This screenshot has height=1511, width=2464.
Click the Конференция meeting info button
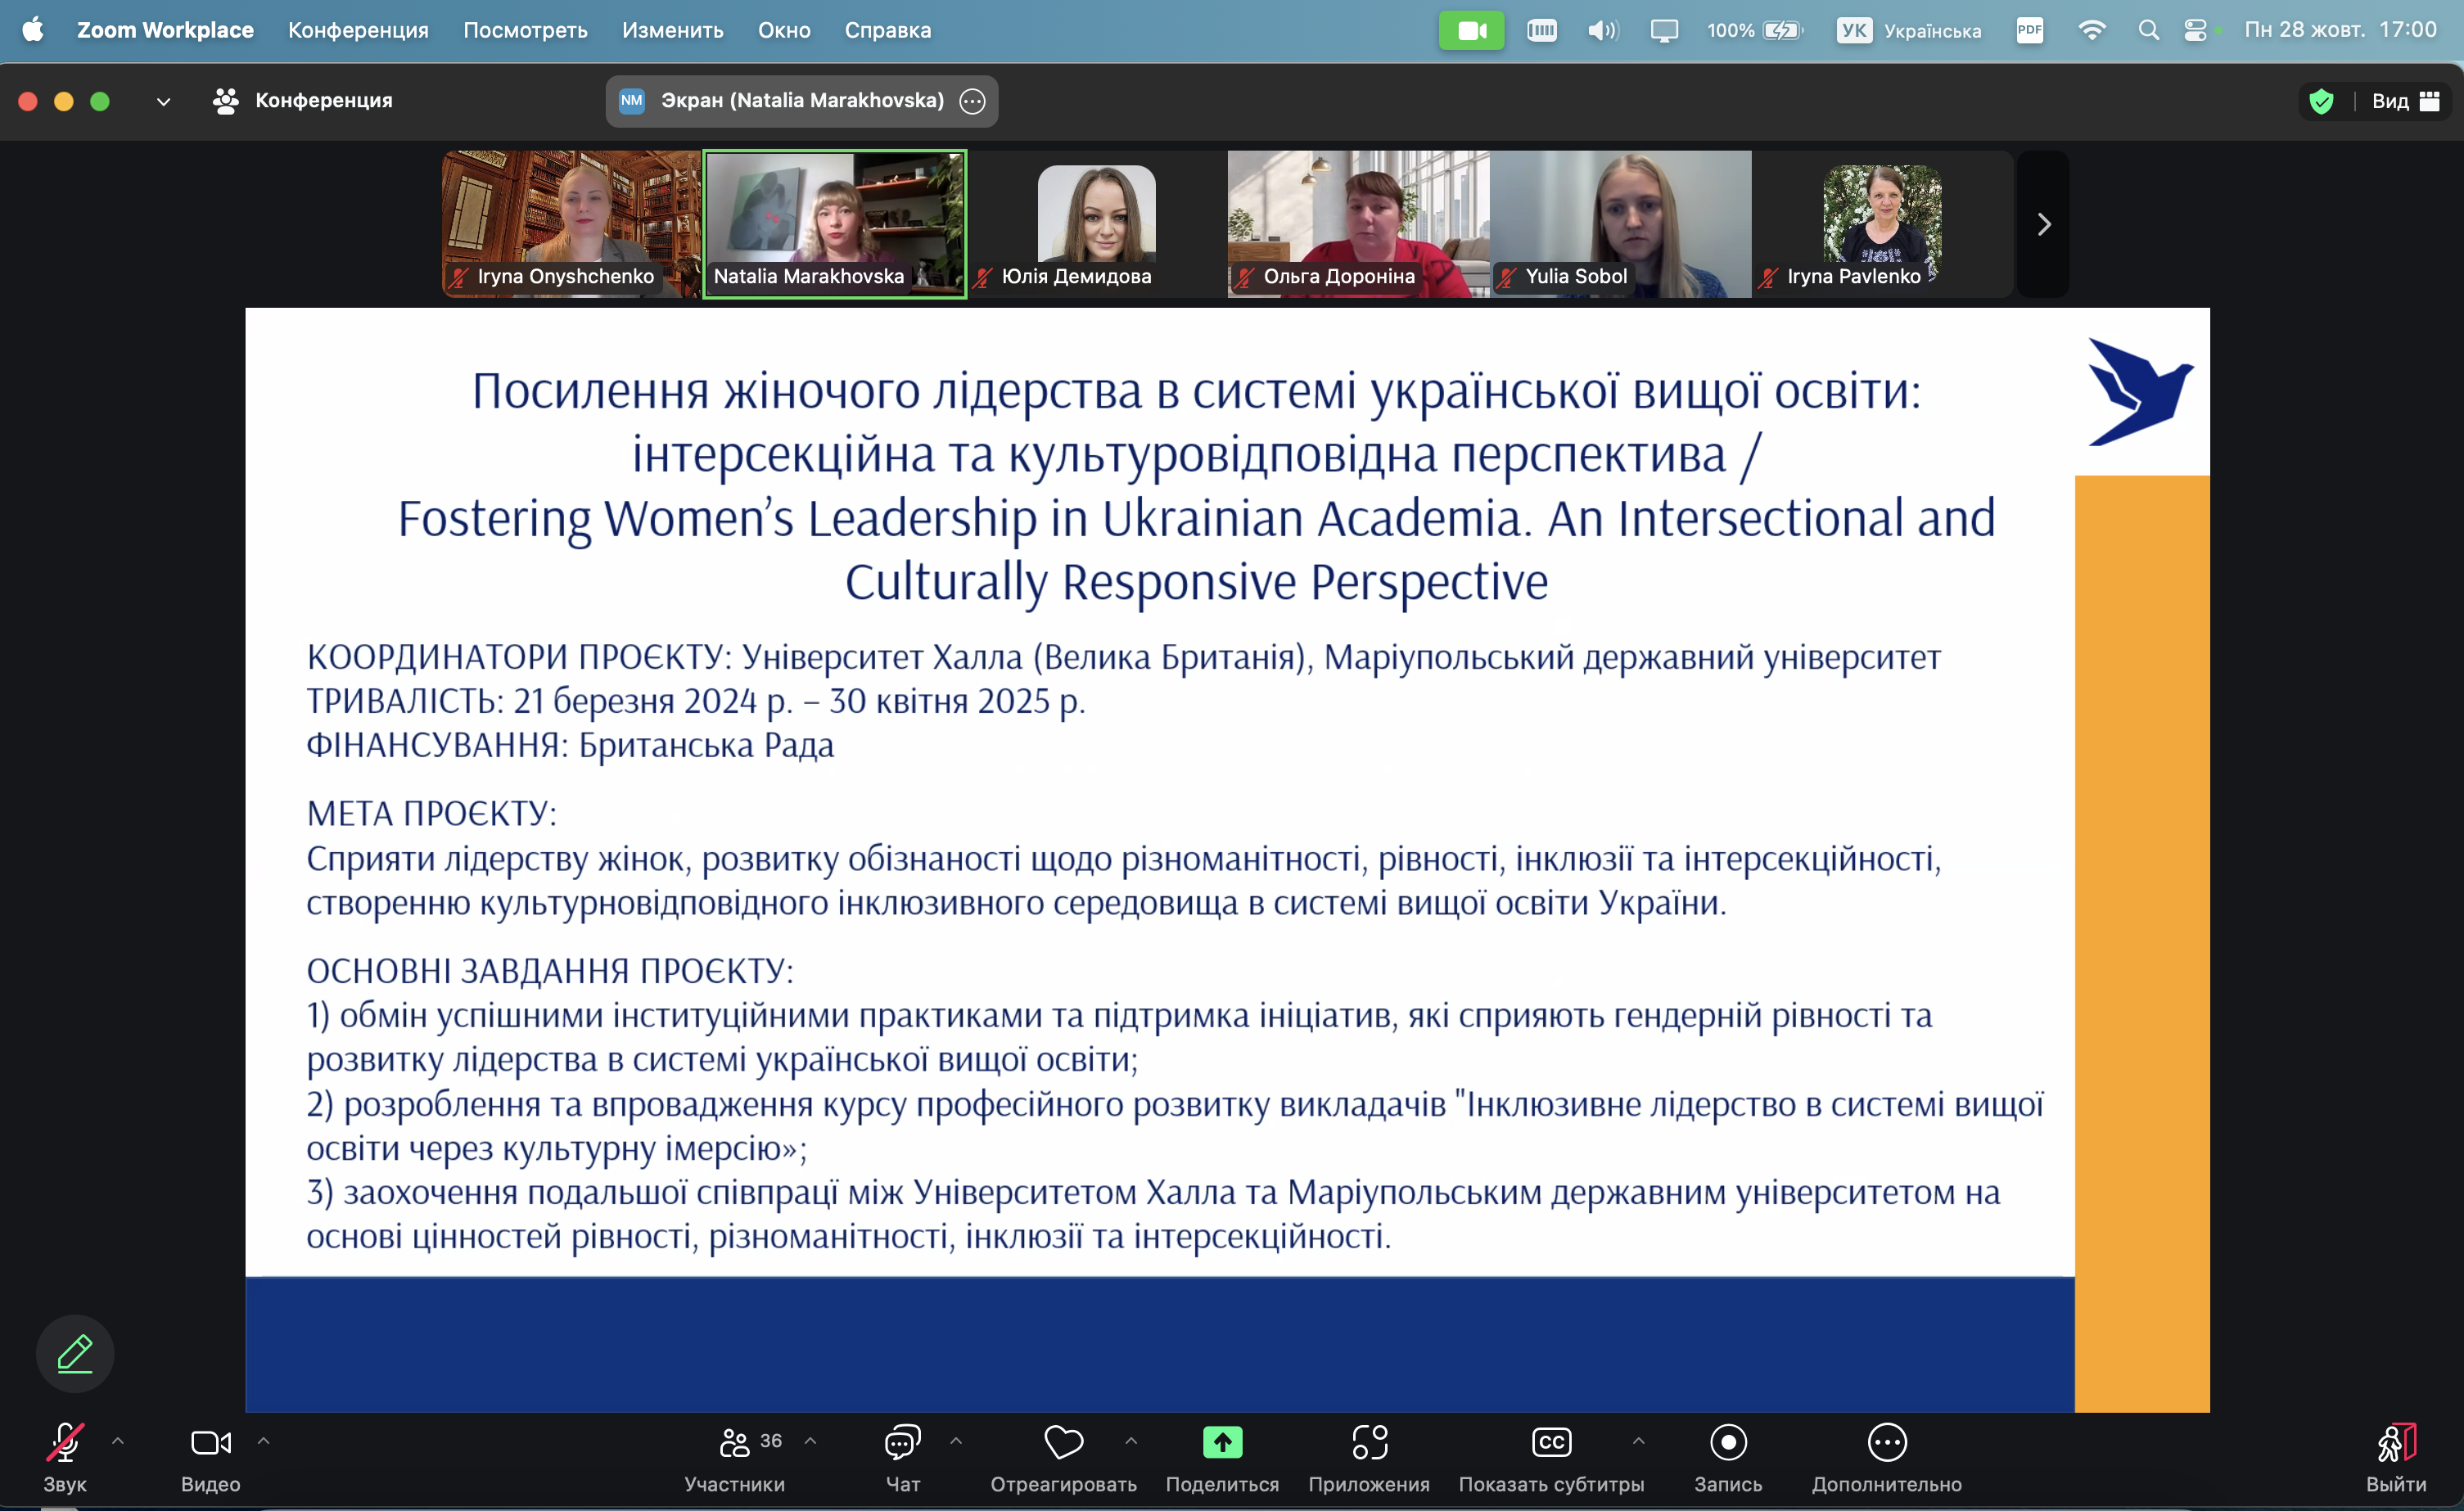(303, 101)
